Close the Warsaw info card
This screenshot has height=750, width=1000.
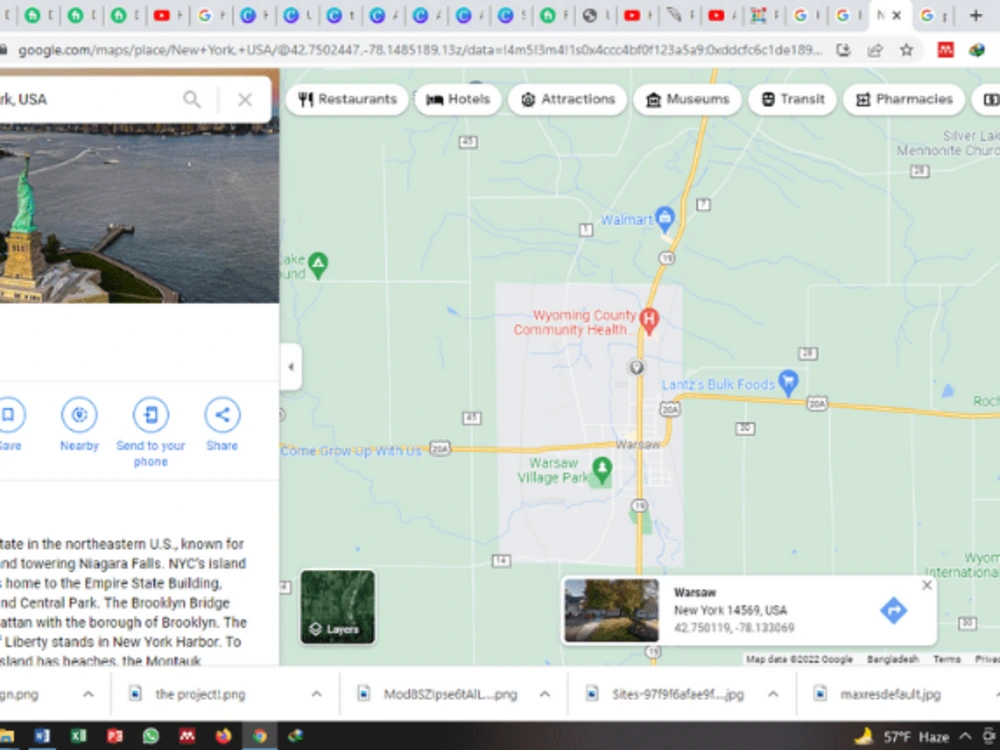pyautogui.click(x=927, y=585)
